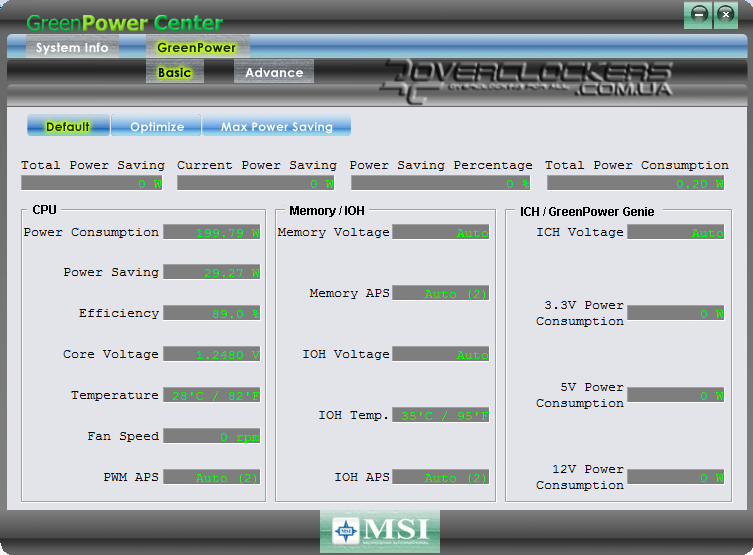The width and height of the screenshot is (753, 555).
Task: Click CPU Power Saving value 29.27 W
Action: pyautogui.click(x=212, y=272)
